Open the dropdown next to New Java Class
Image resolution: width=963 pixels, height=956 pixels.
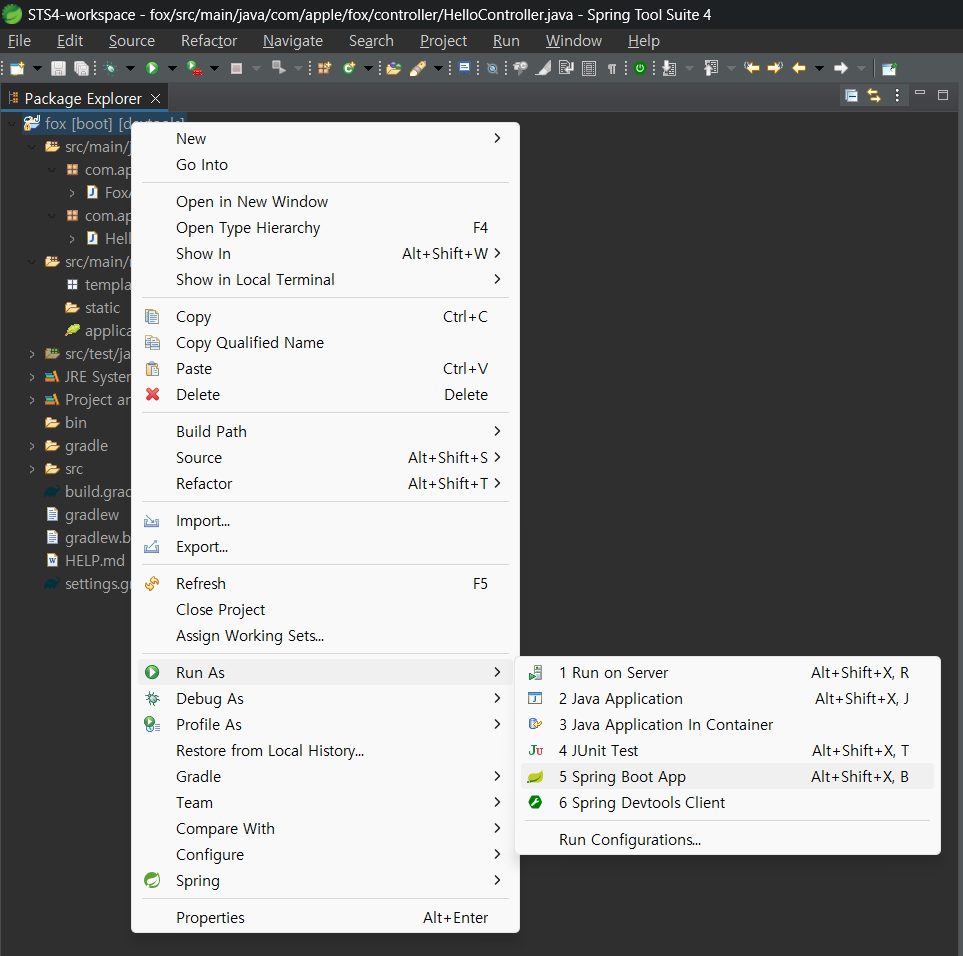click(x=368, y=68)
